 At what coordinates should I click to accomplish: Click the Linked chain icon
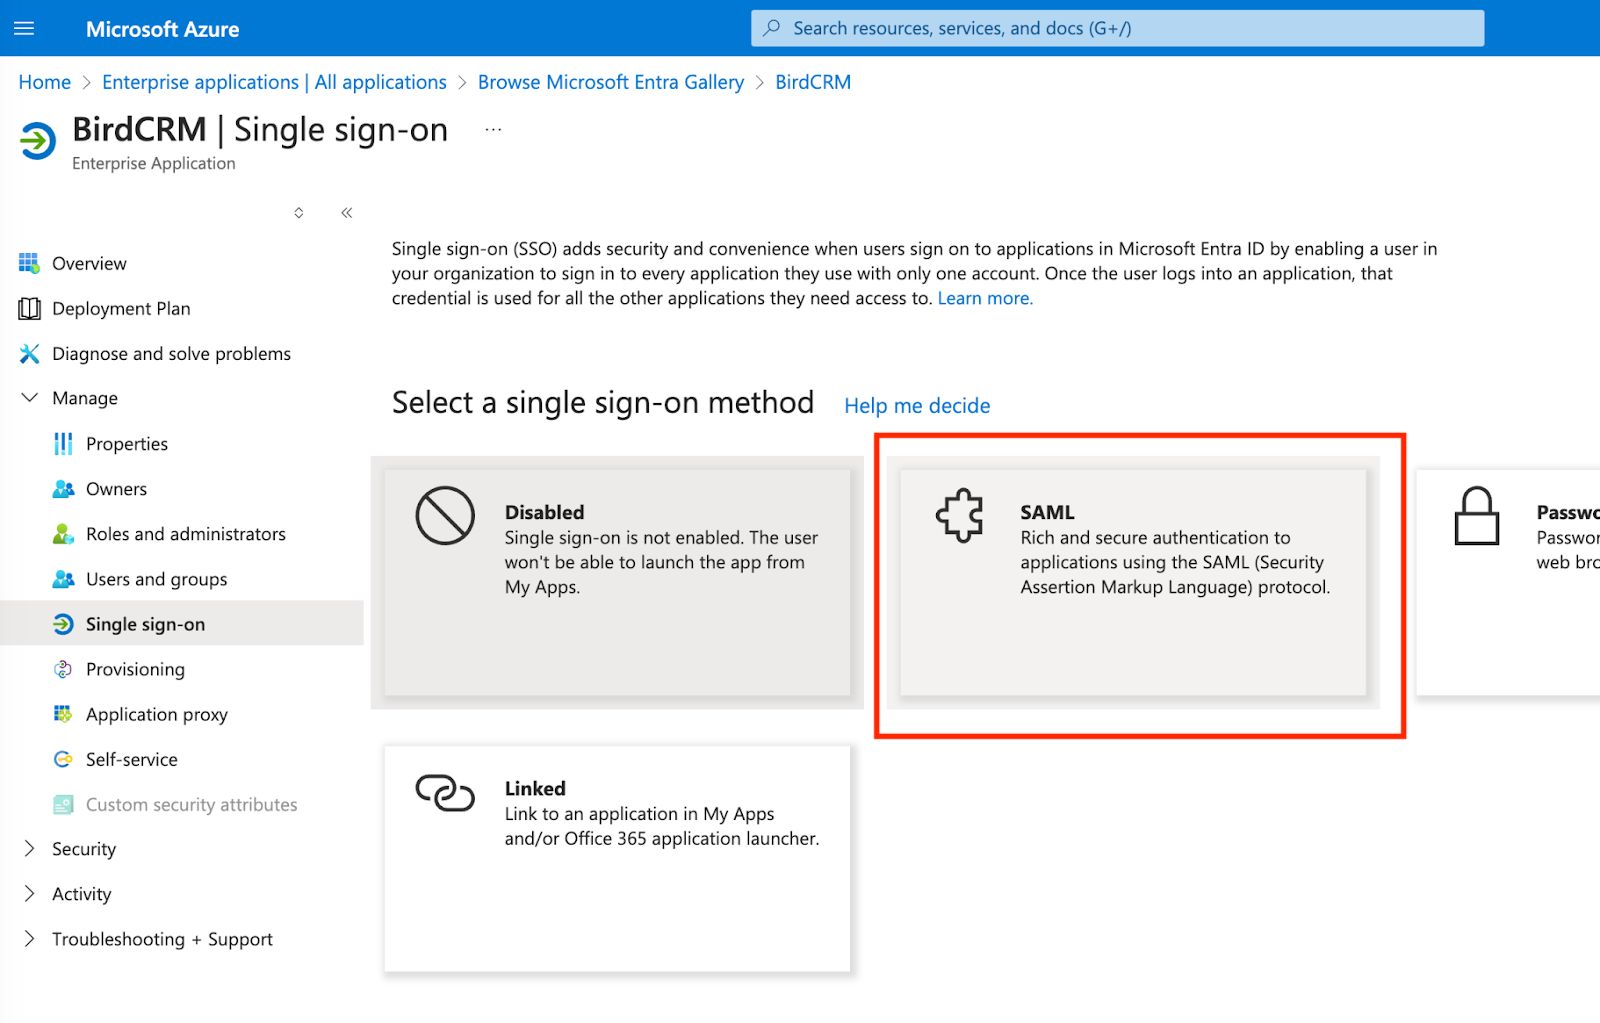point(445,793)
